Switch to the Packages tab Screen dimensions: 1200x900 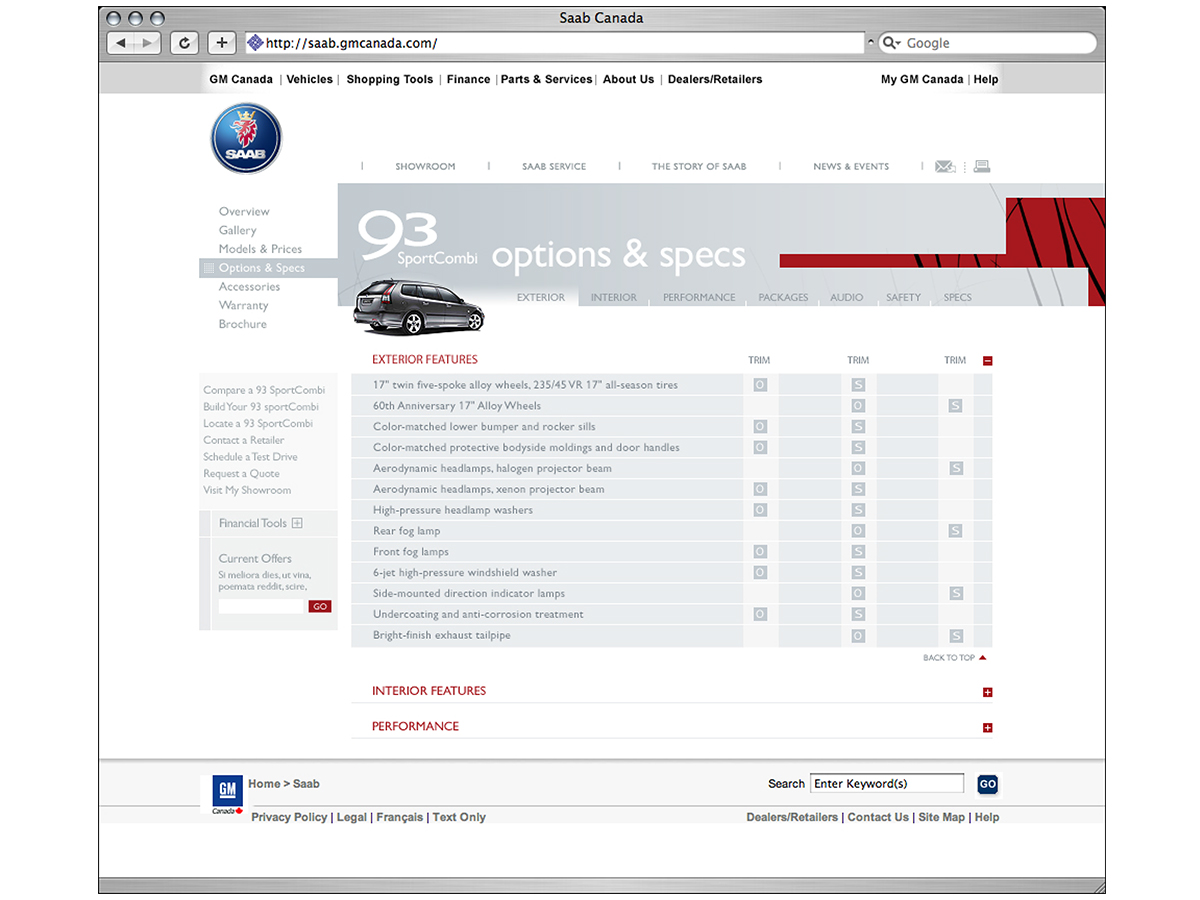[x=783, y=297]
